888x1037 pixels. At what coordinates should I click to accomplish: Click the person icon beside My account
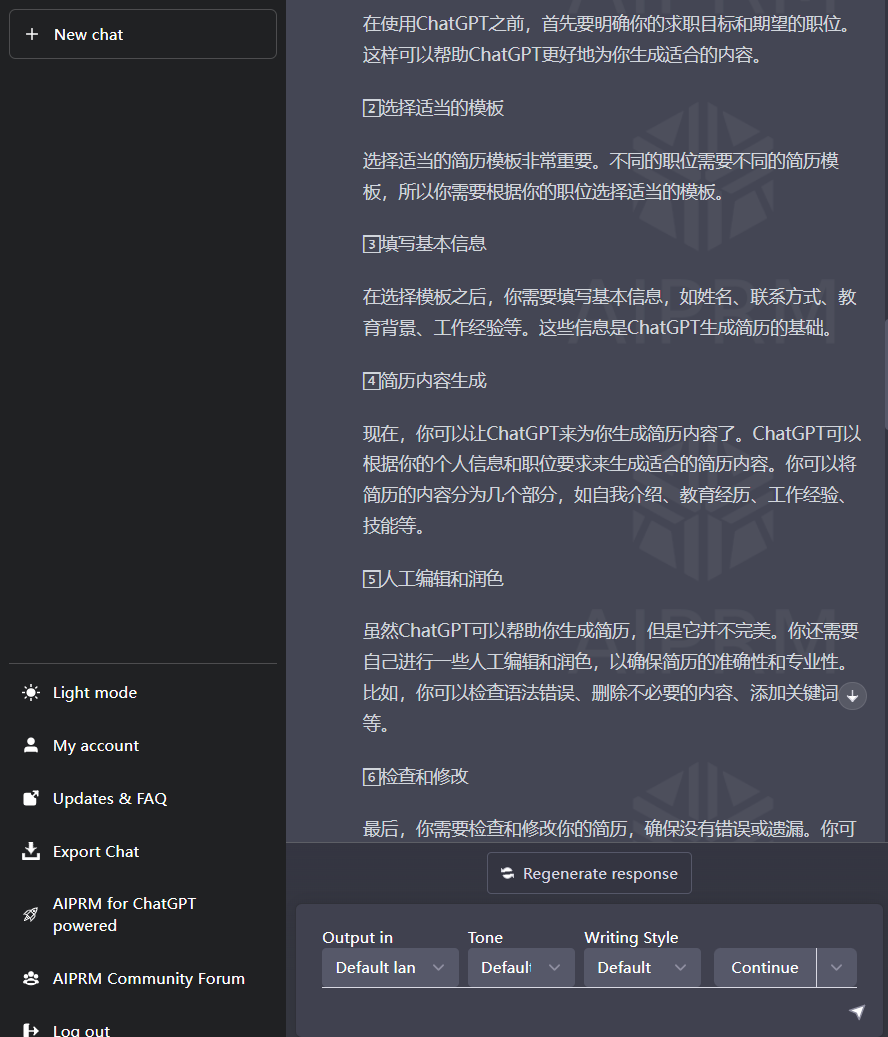click(x=29, y=745)
